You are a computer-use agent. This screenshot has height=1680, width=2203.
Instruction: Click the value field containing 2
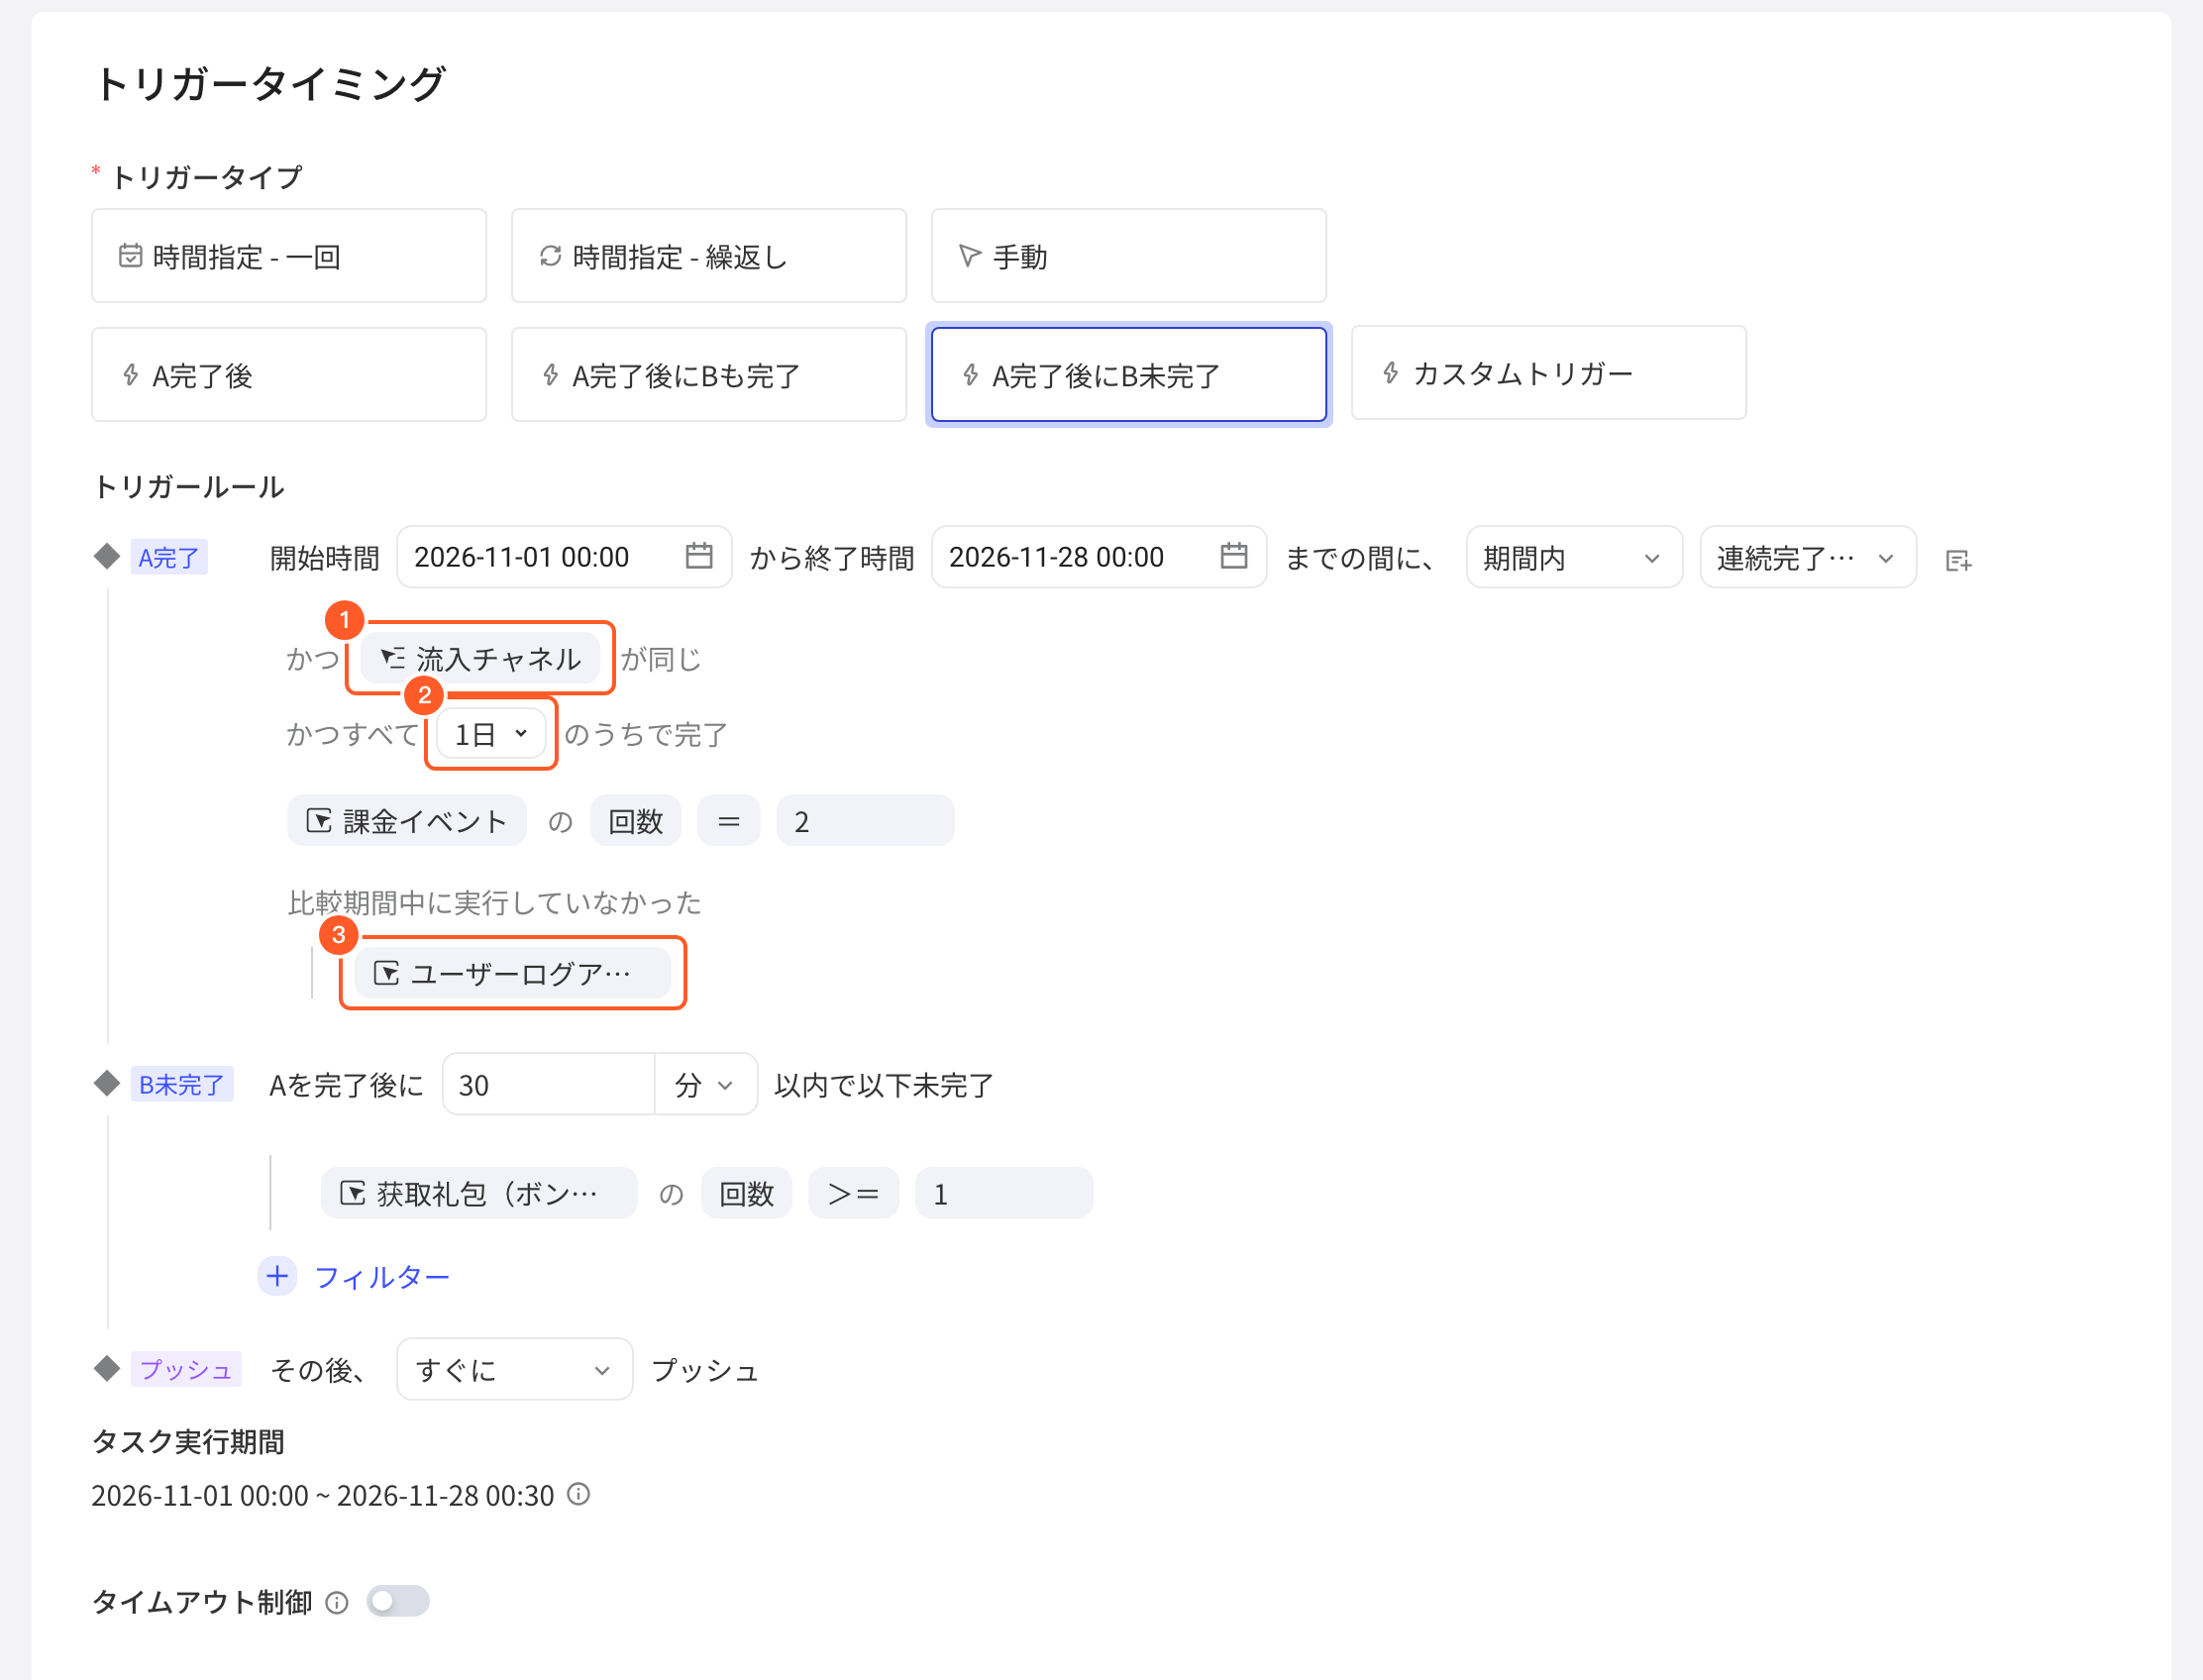click(865, 821)
